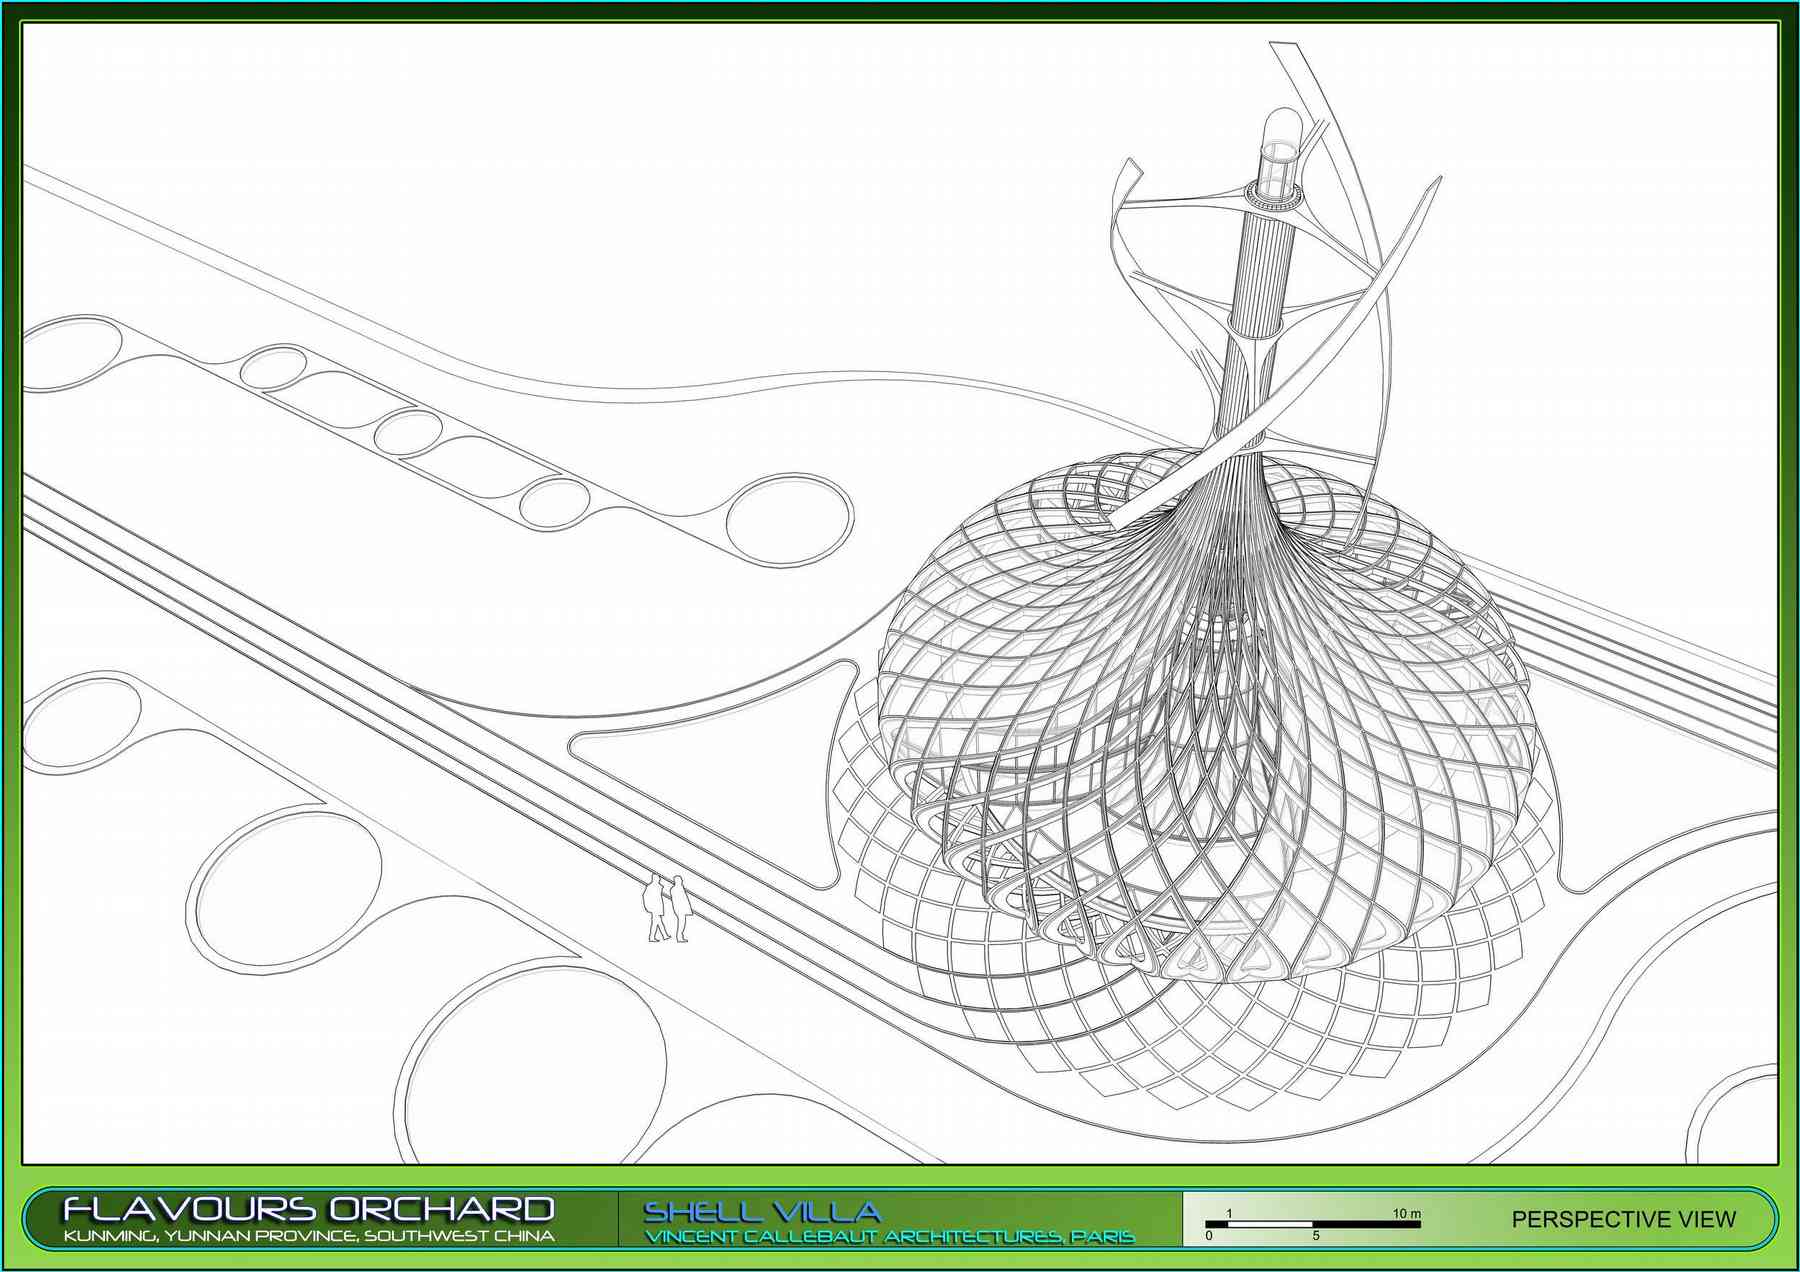Click the Kunming, Yunnan Province location text
The height and width of the screenshot is (1272, 1800).
308,1236
